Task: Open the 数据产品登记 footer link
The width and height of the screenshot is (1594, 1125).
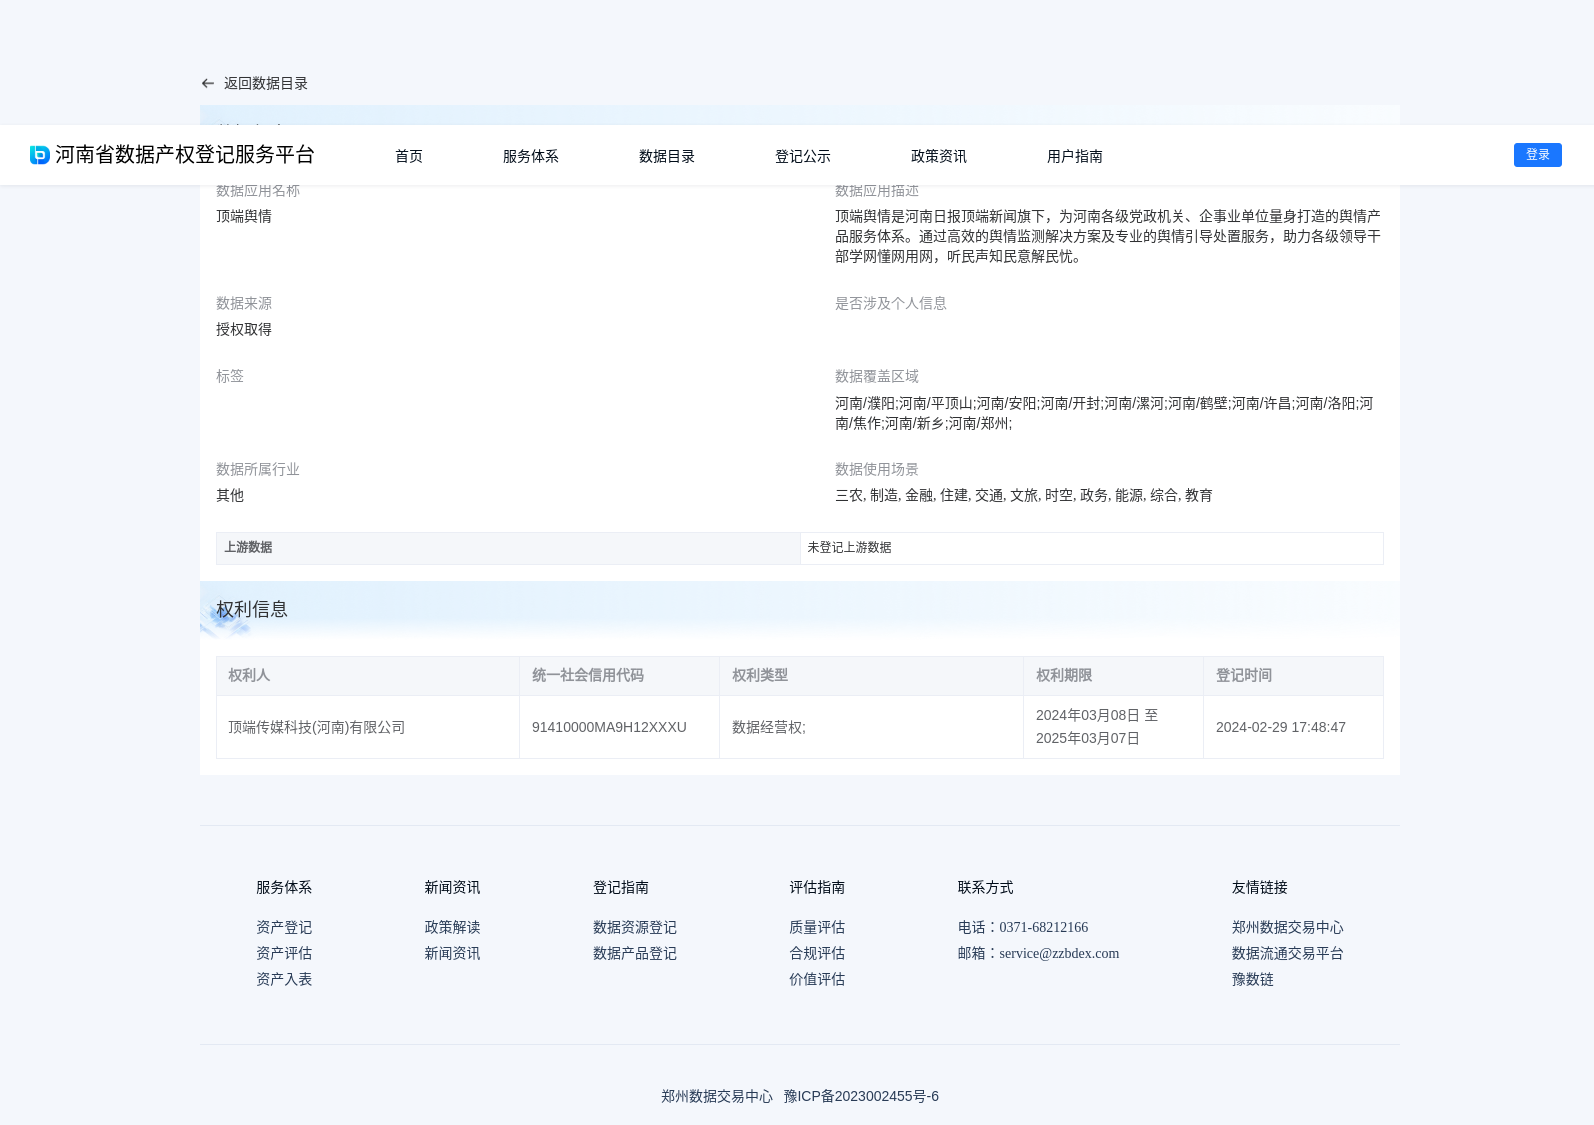Action: [x=635, y=954]
